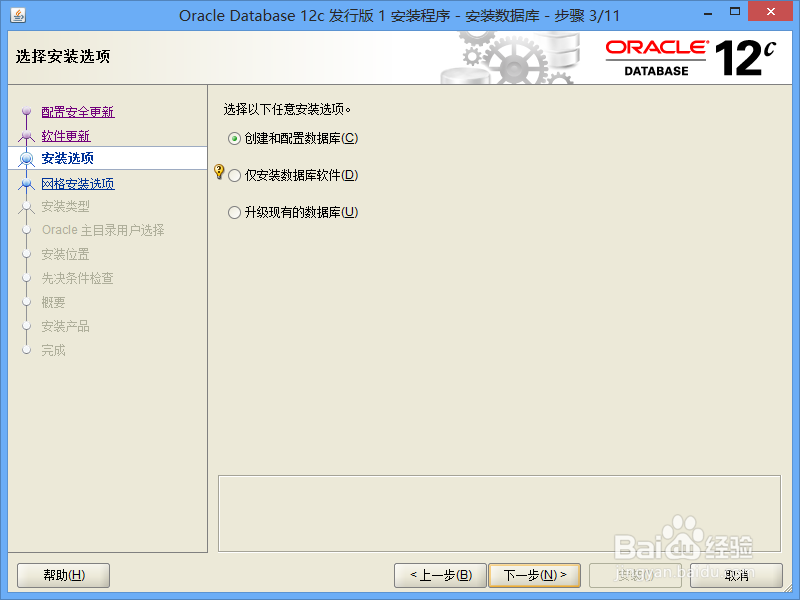Open the 网格安装选项 step link
This screenshot has width=800, height=600.
78,184
